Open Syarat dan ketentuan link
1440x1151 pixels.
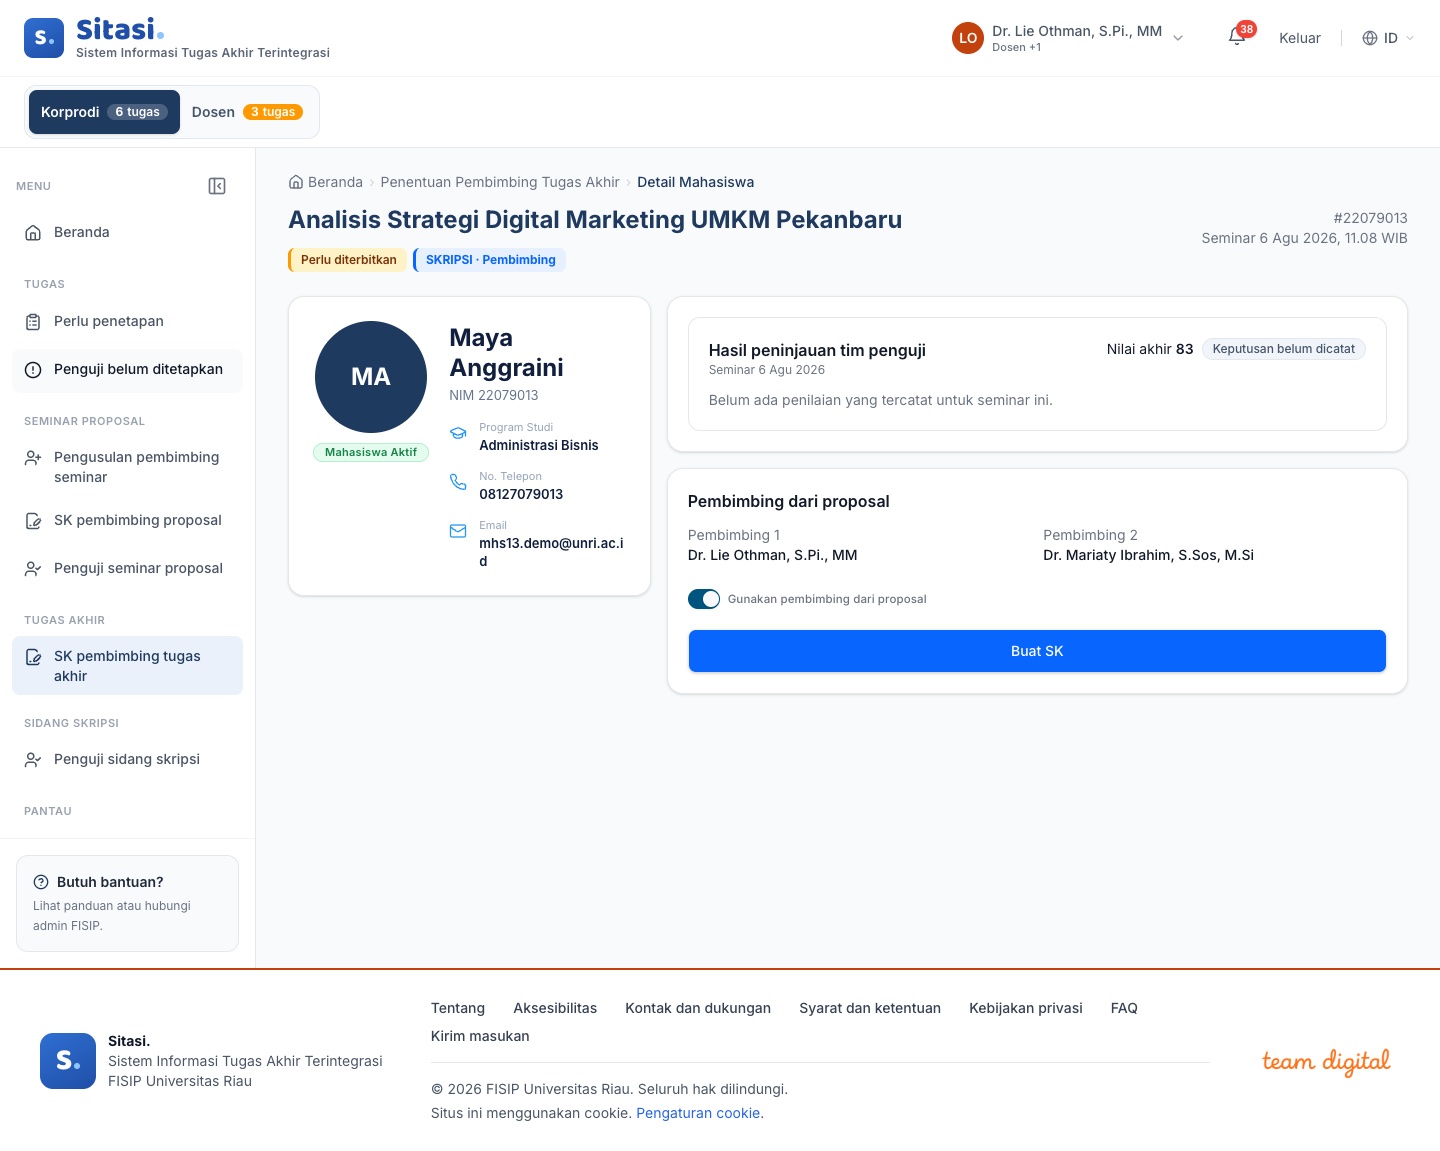pos(870,1008)
